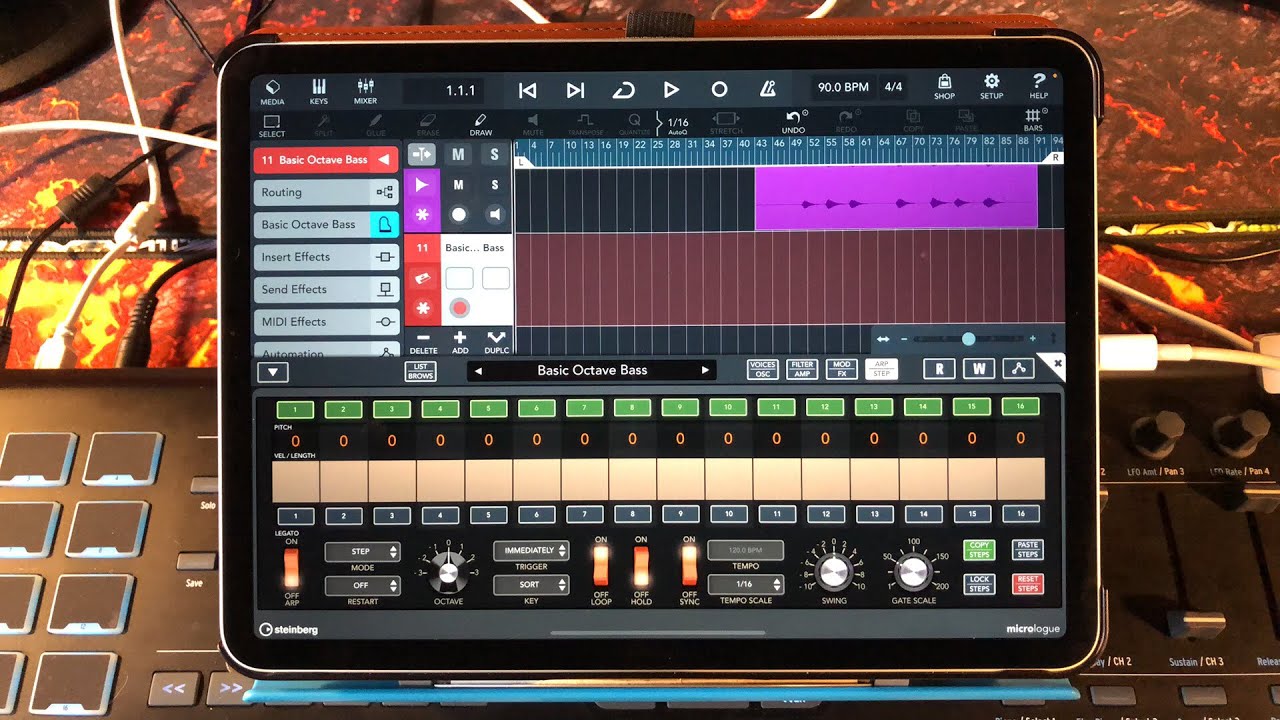
Task: Switch to the Arp/Step page
Action: (x=881, y=370)
